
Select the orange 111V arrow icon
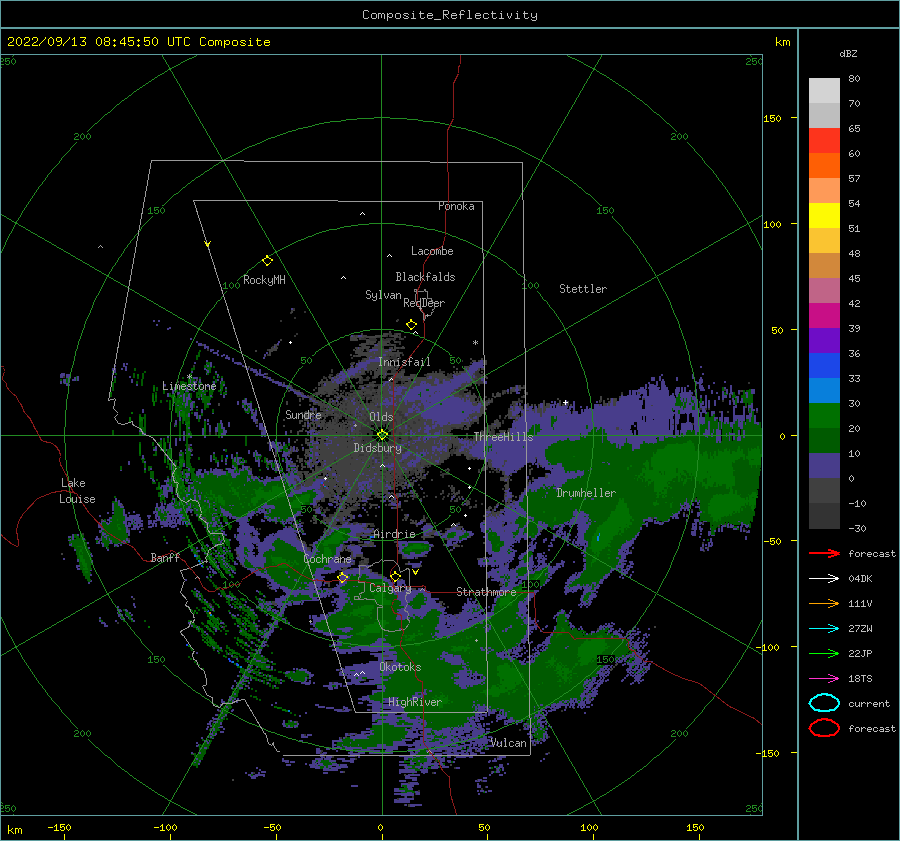[x=824, y=603]
